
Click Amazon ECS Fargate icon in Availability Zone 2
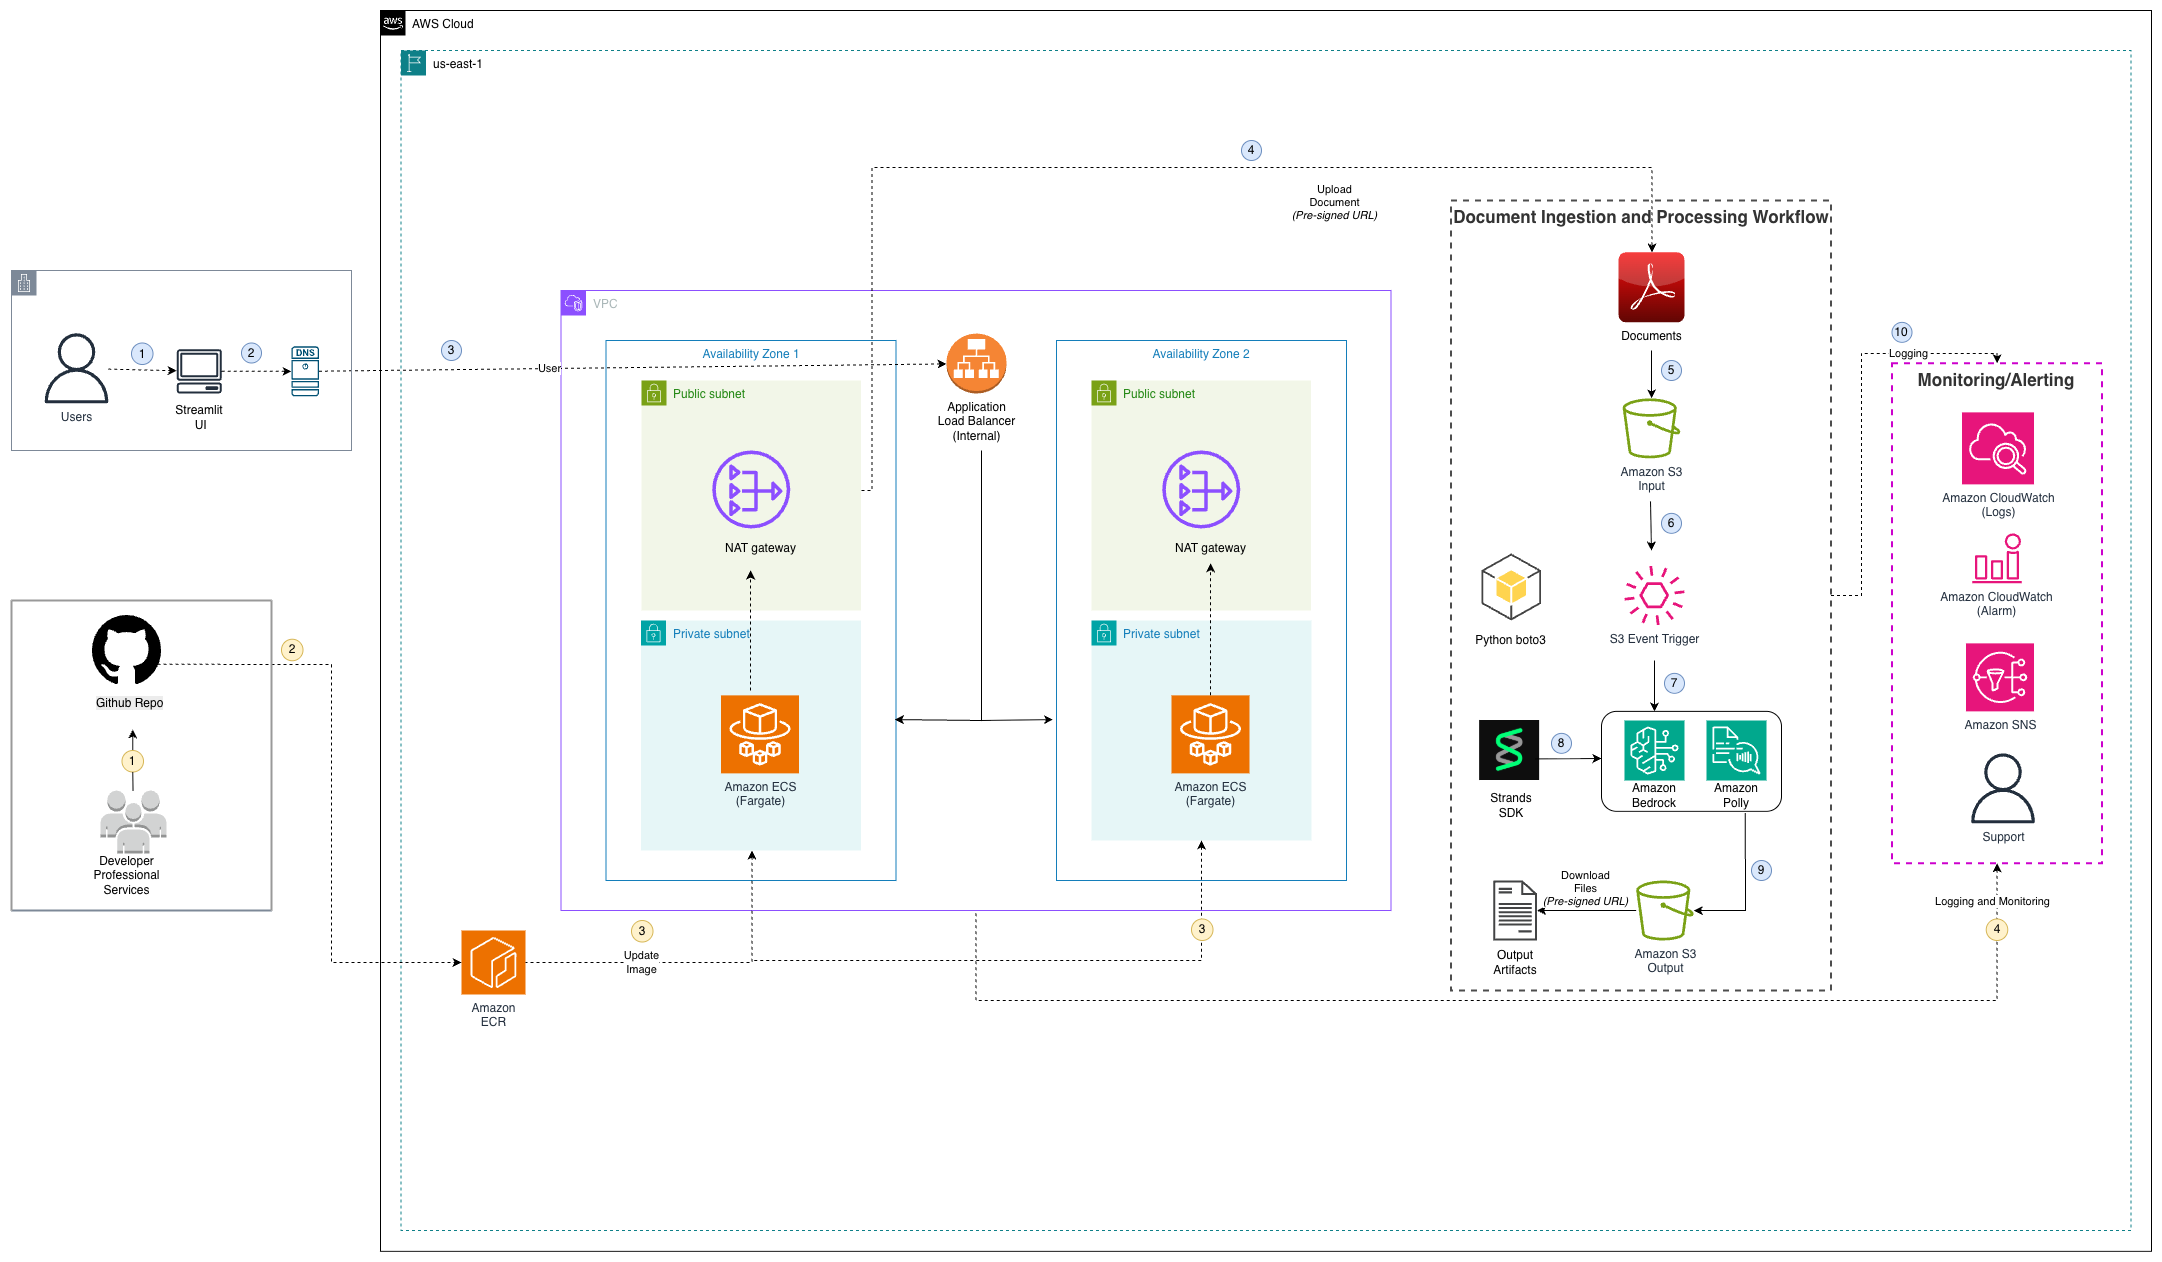click(1210, 734)
